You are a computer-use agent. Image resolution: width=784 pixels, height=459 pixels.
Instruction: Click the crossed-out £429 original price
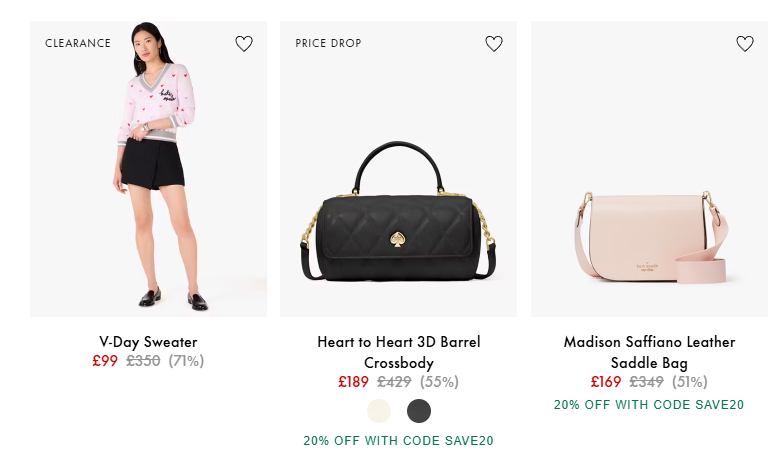(394, 381)
